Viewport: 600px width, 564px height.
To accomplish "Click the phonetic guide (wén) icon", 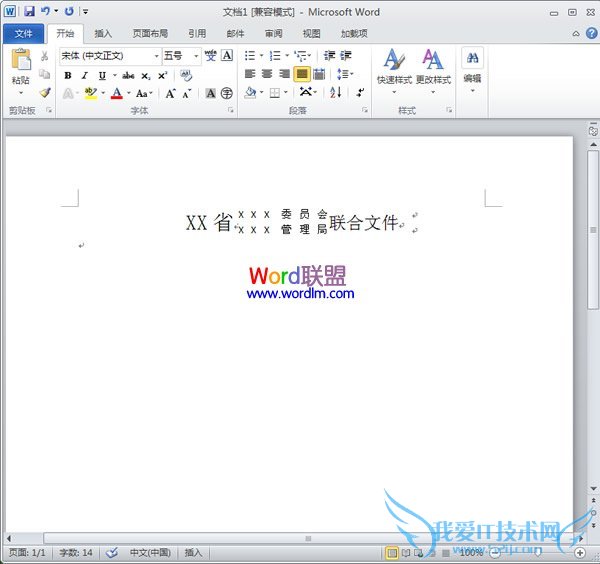I will [x=210, y=56].
